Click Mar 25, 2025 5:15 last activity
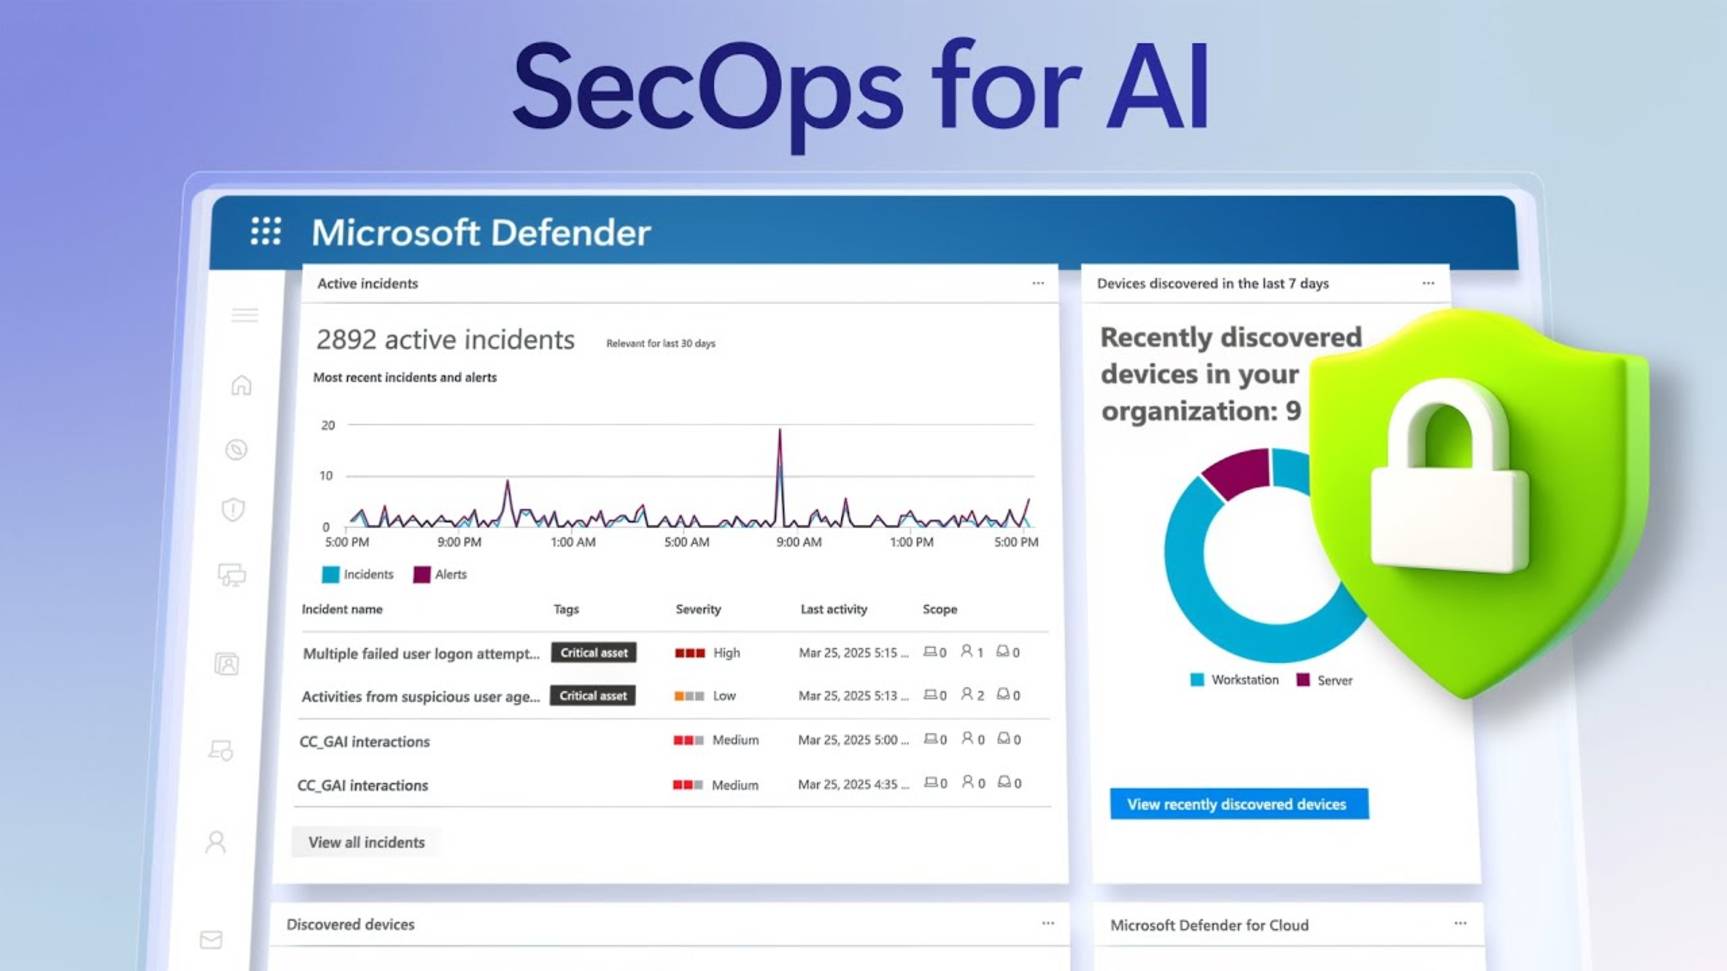Viewport: 1727px width, 971px height. pos(853,652)
